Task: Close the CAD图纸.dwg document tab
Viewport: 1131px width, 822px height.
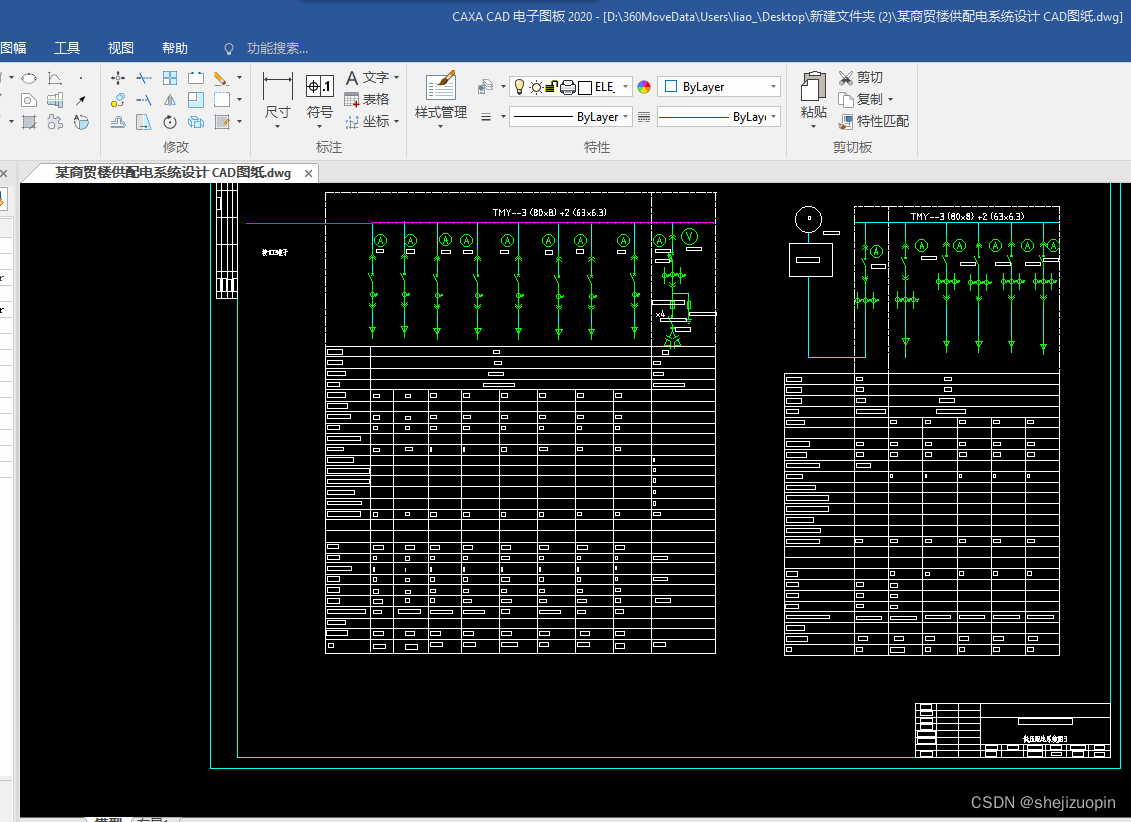Action: pyautogui.click(x=308, y=174)
